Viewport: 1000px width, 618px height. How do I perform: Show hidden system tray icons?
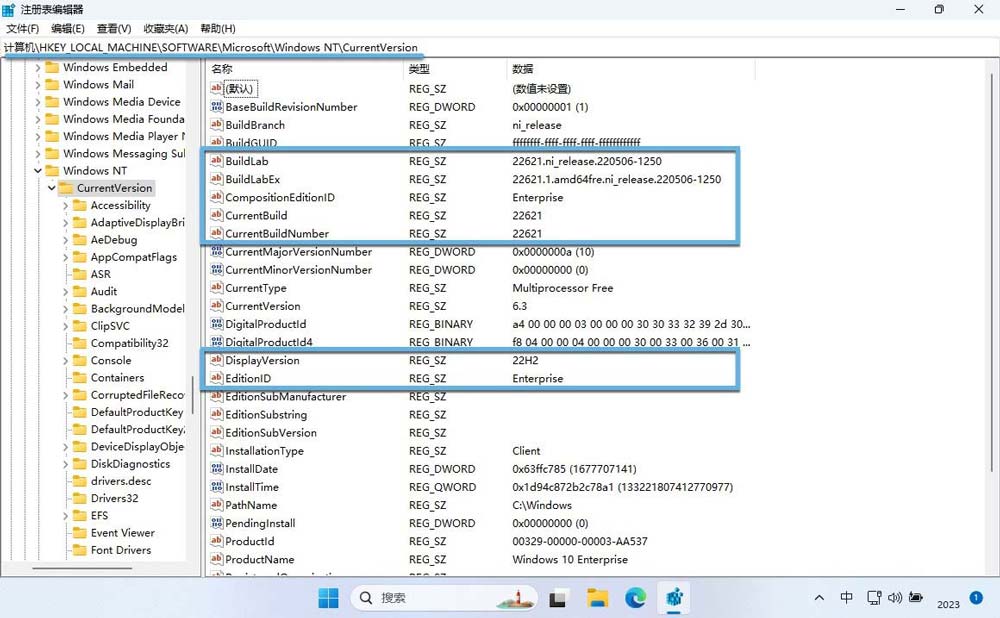(820, 598)
